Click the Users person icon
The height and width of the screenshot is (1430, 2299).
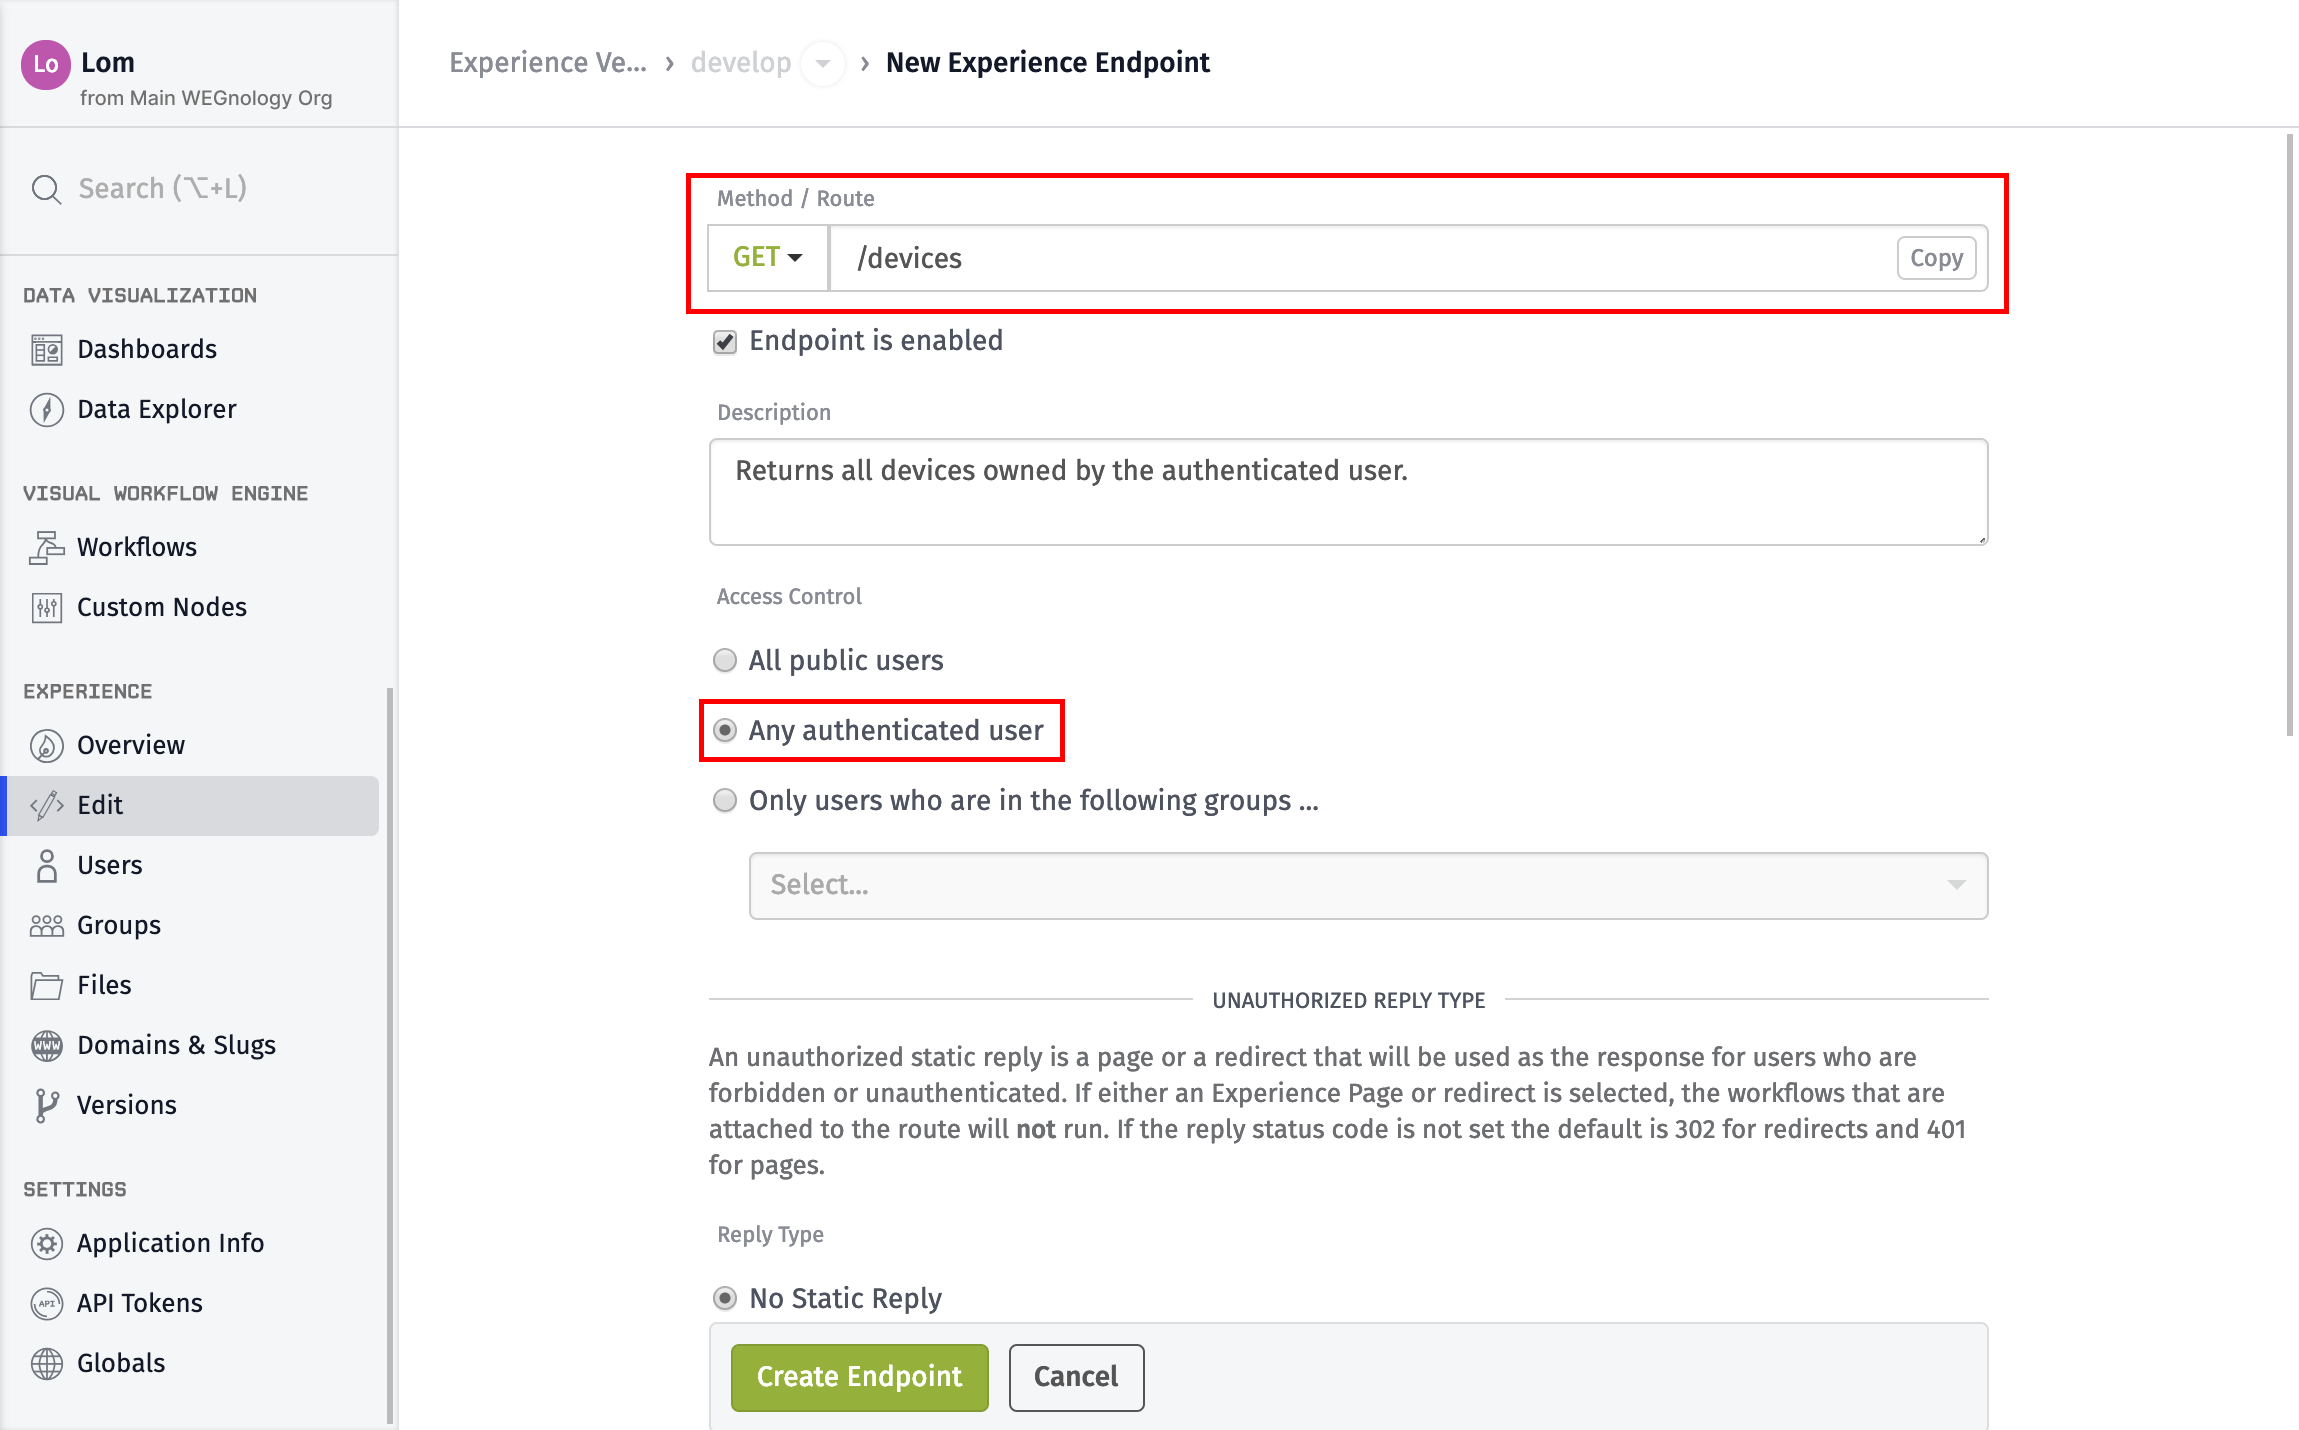(46, 866)
